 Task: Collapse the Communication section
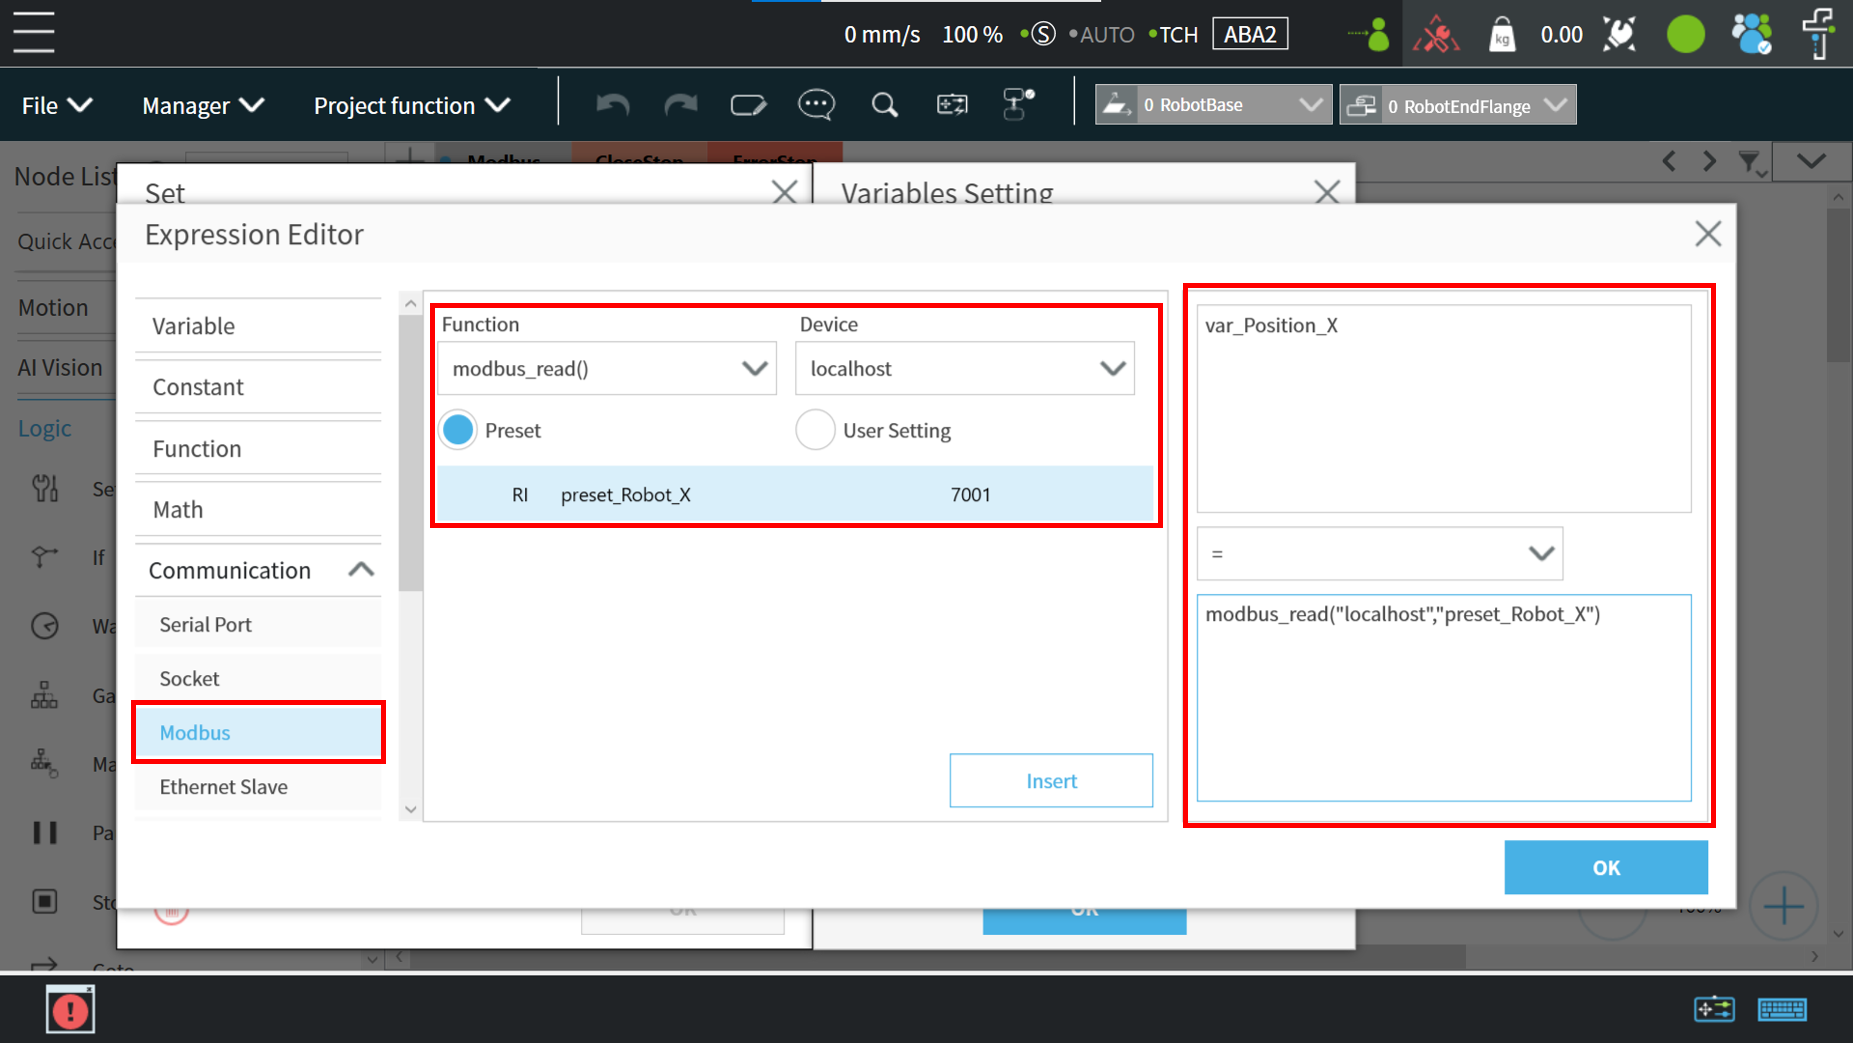[360, 570]
